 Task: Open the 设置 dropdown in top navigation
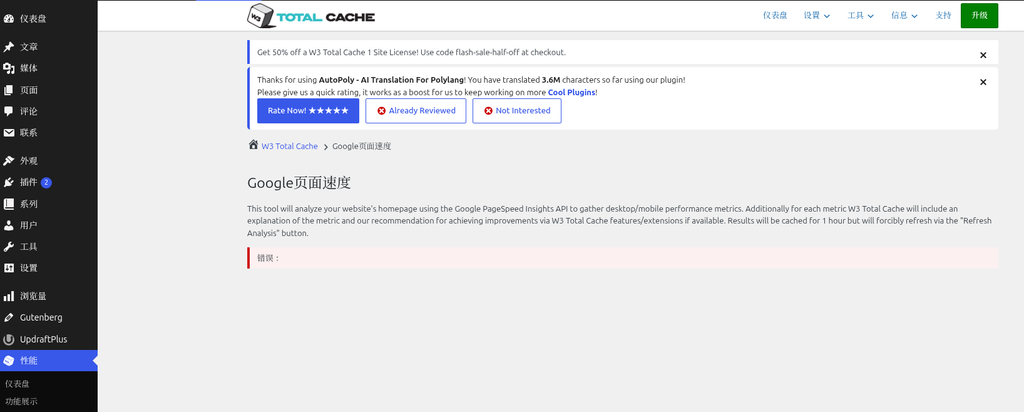816,16
